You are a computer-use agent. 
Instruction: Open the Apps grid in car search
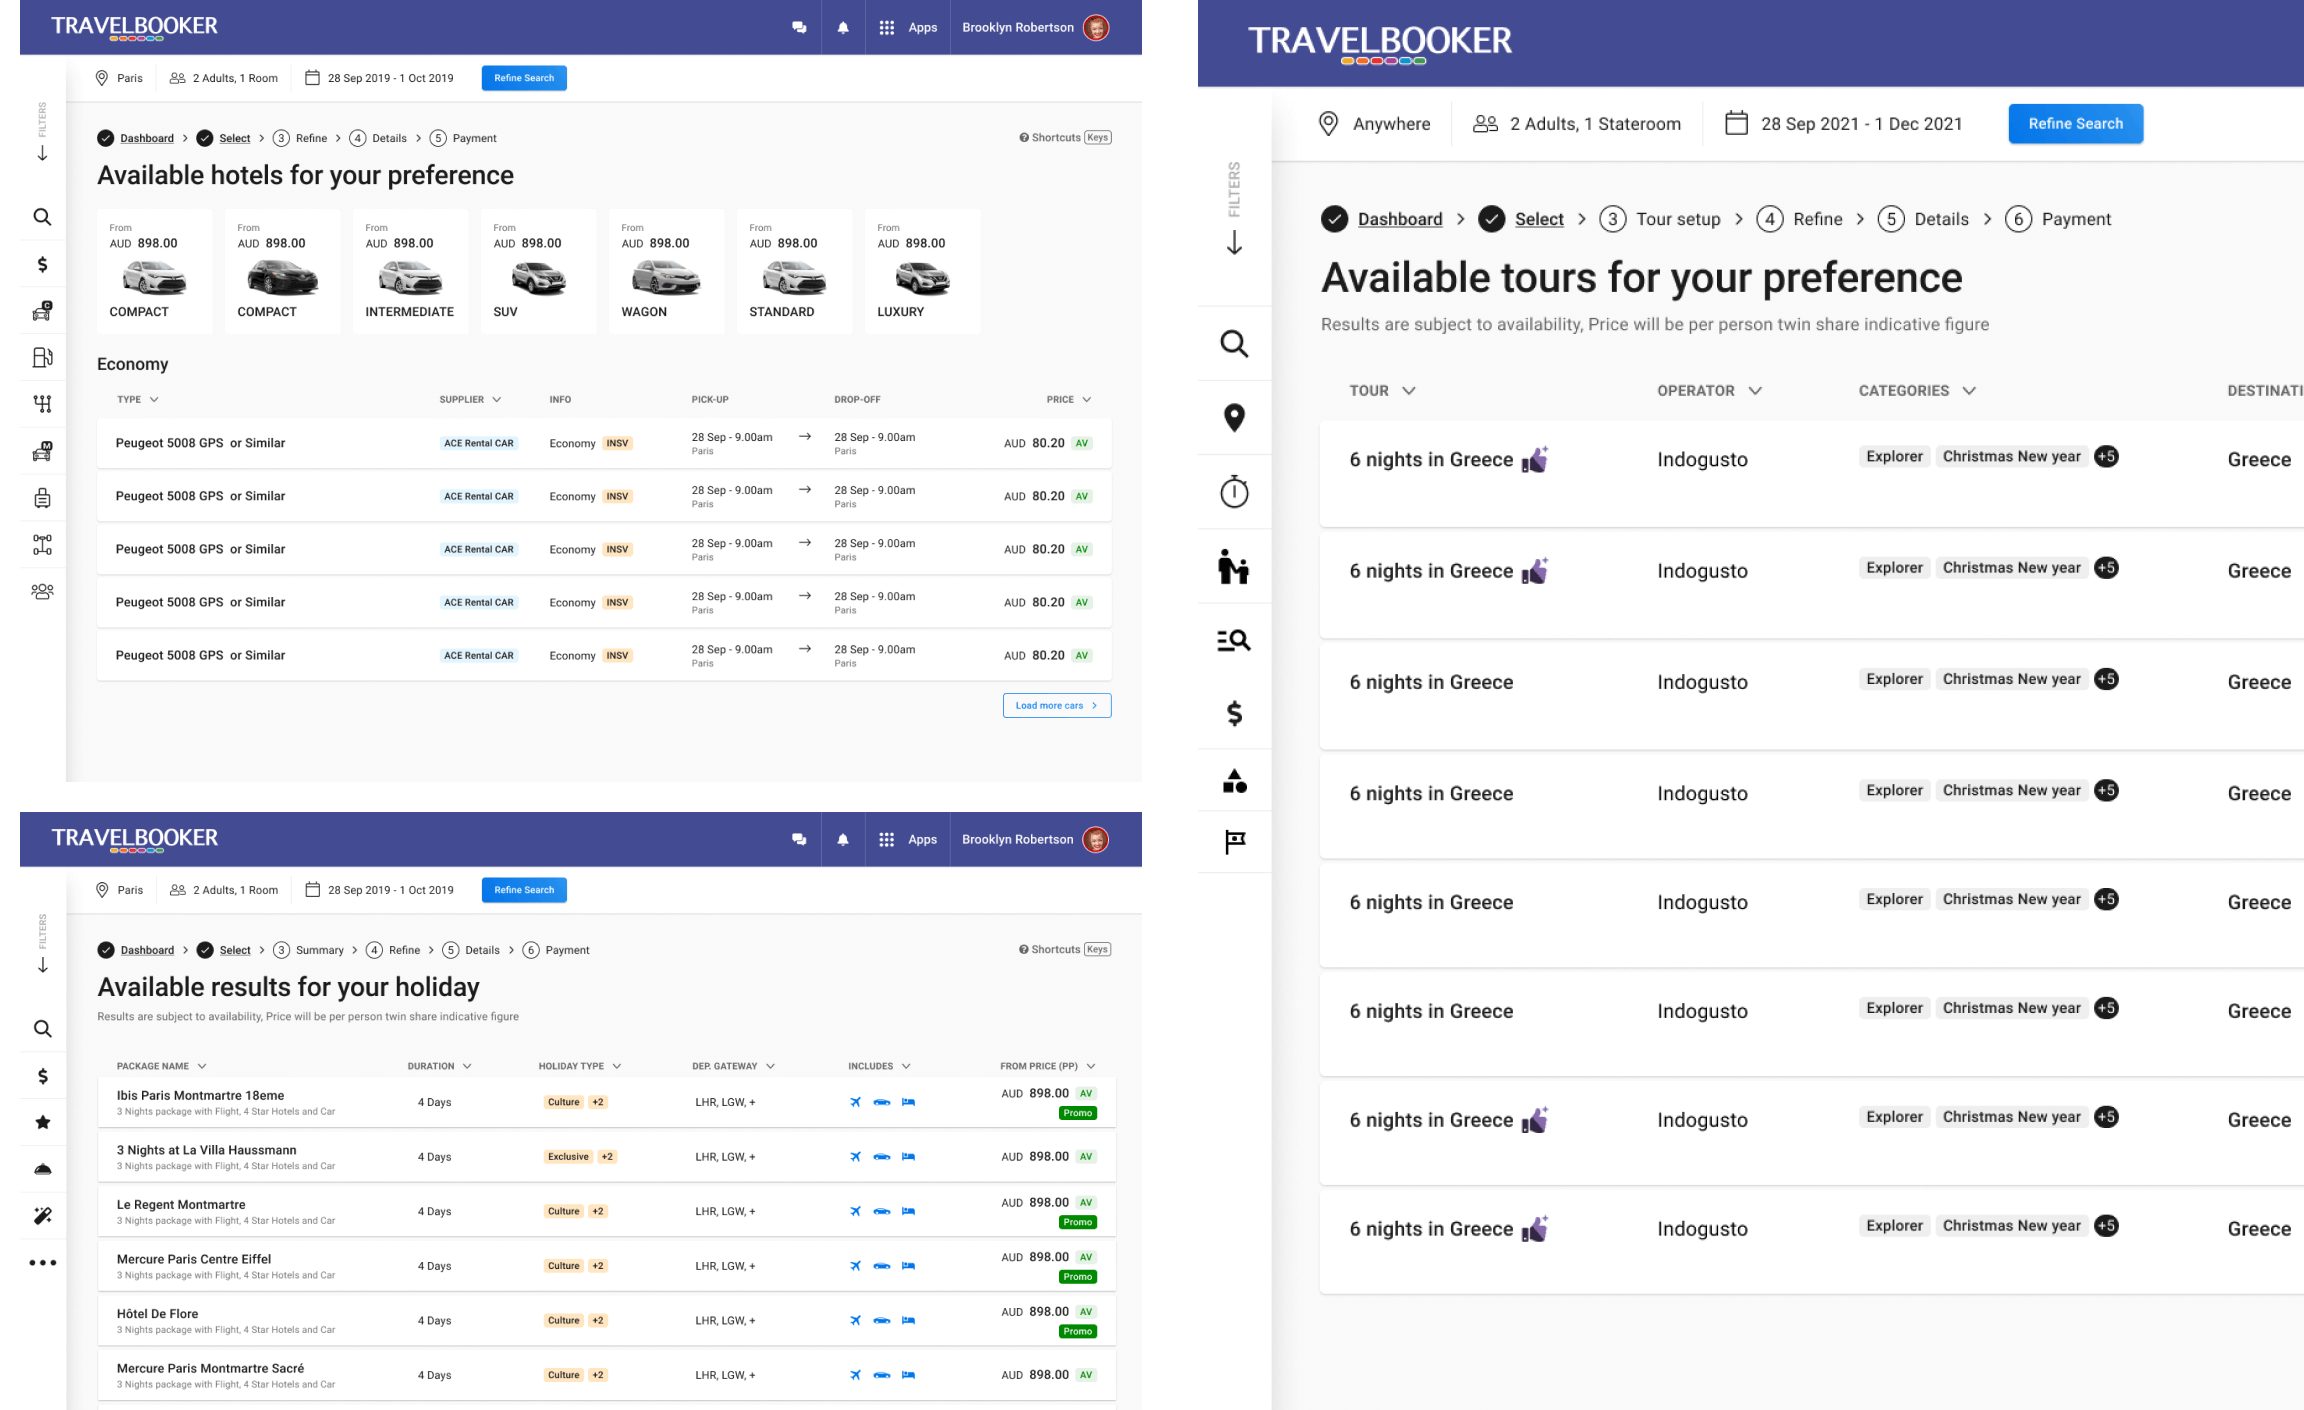pos(907,28)
